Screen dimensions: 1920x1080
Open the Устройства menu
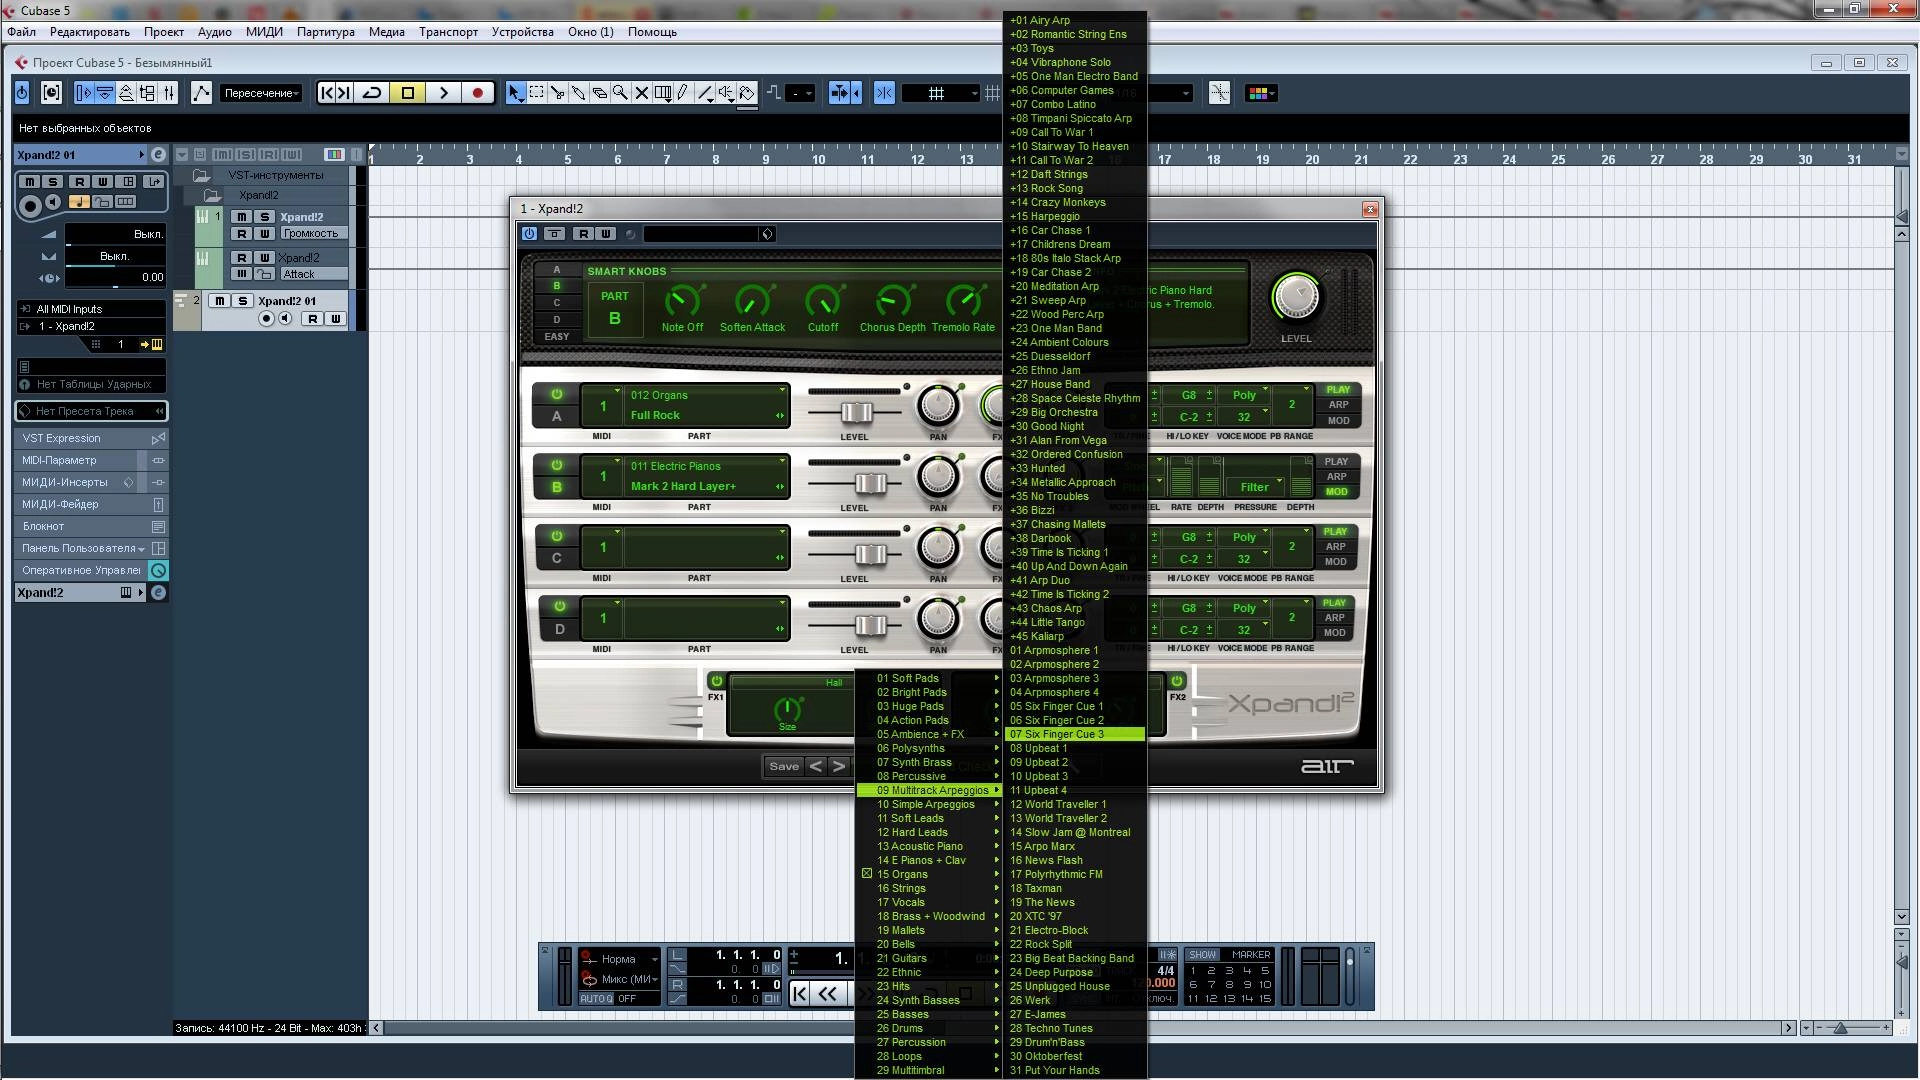click(x=522, y=32)
